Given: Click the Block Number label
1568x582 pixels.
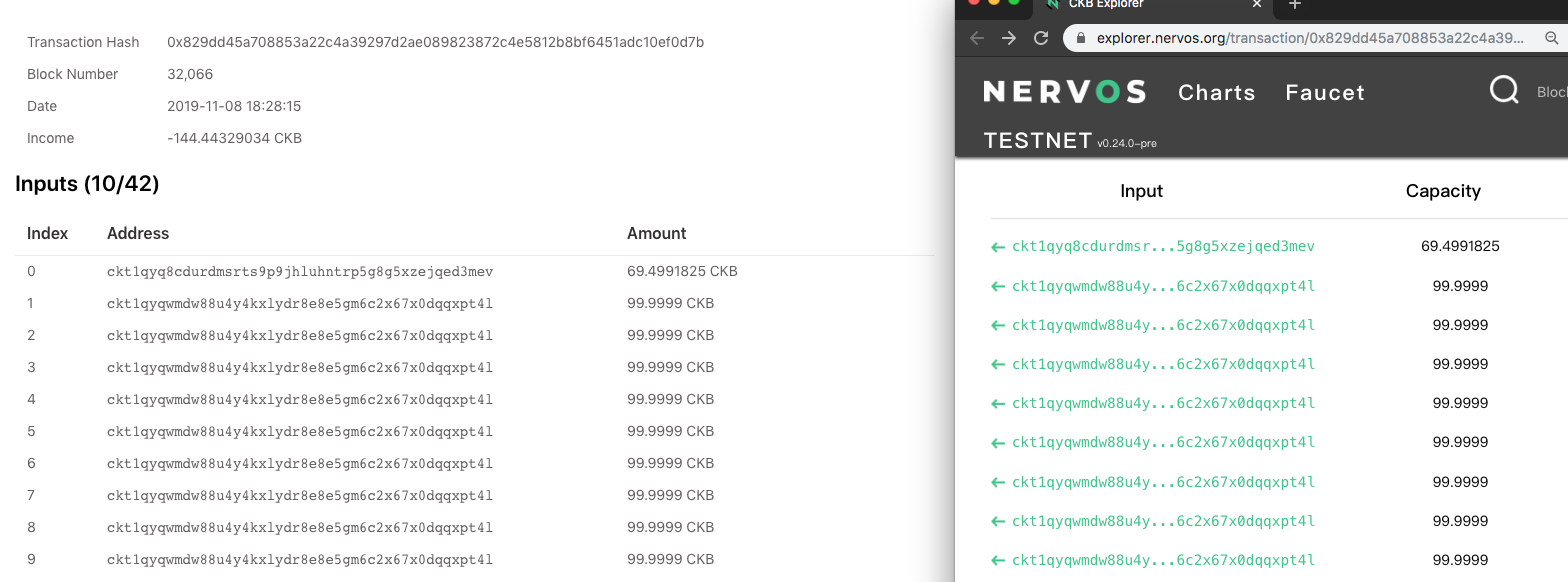Looking at the screenshot, I should pos(72,74).
